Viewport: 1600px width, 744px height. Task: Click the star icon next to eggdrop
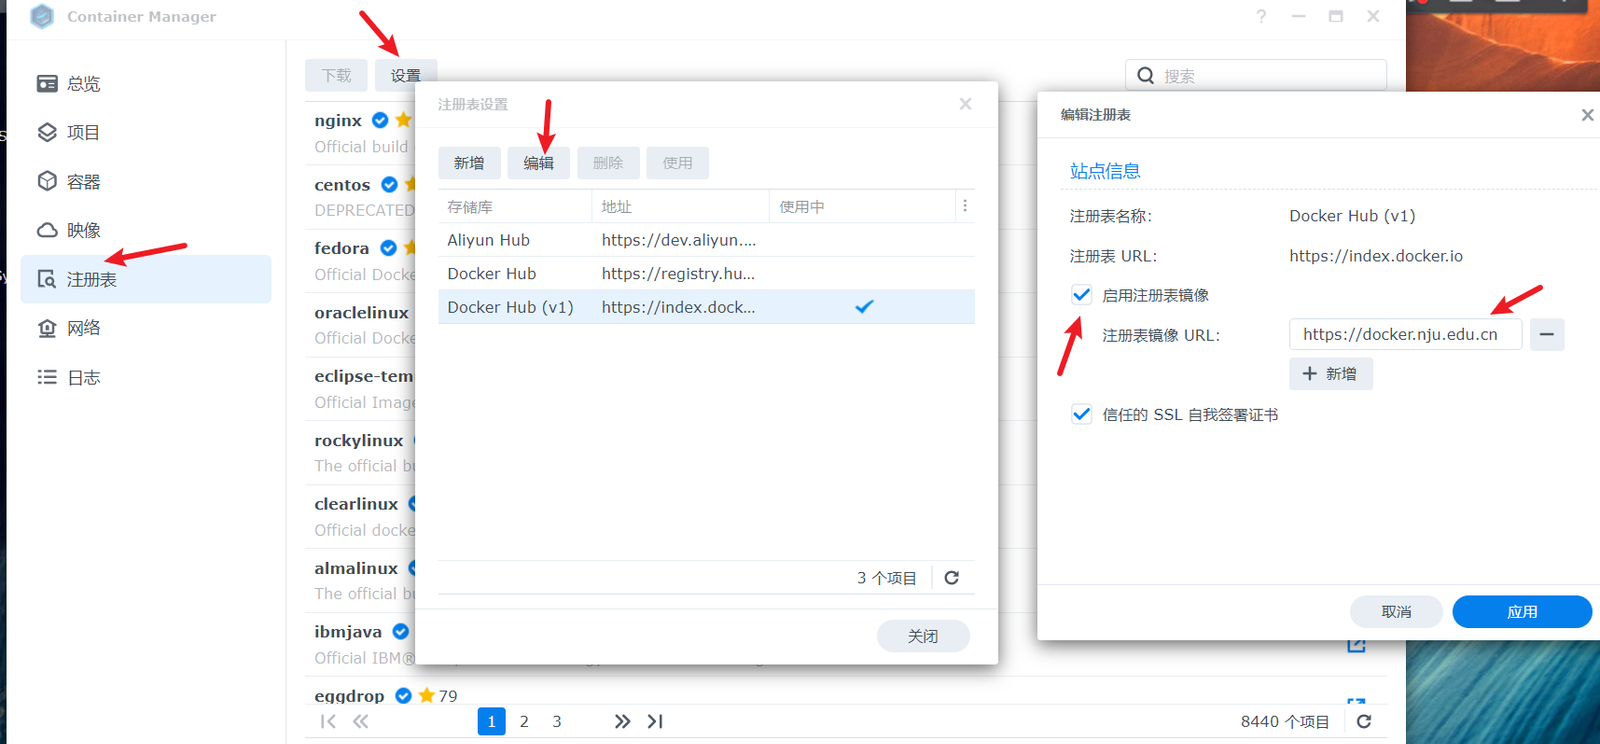(427, 695)
